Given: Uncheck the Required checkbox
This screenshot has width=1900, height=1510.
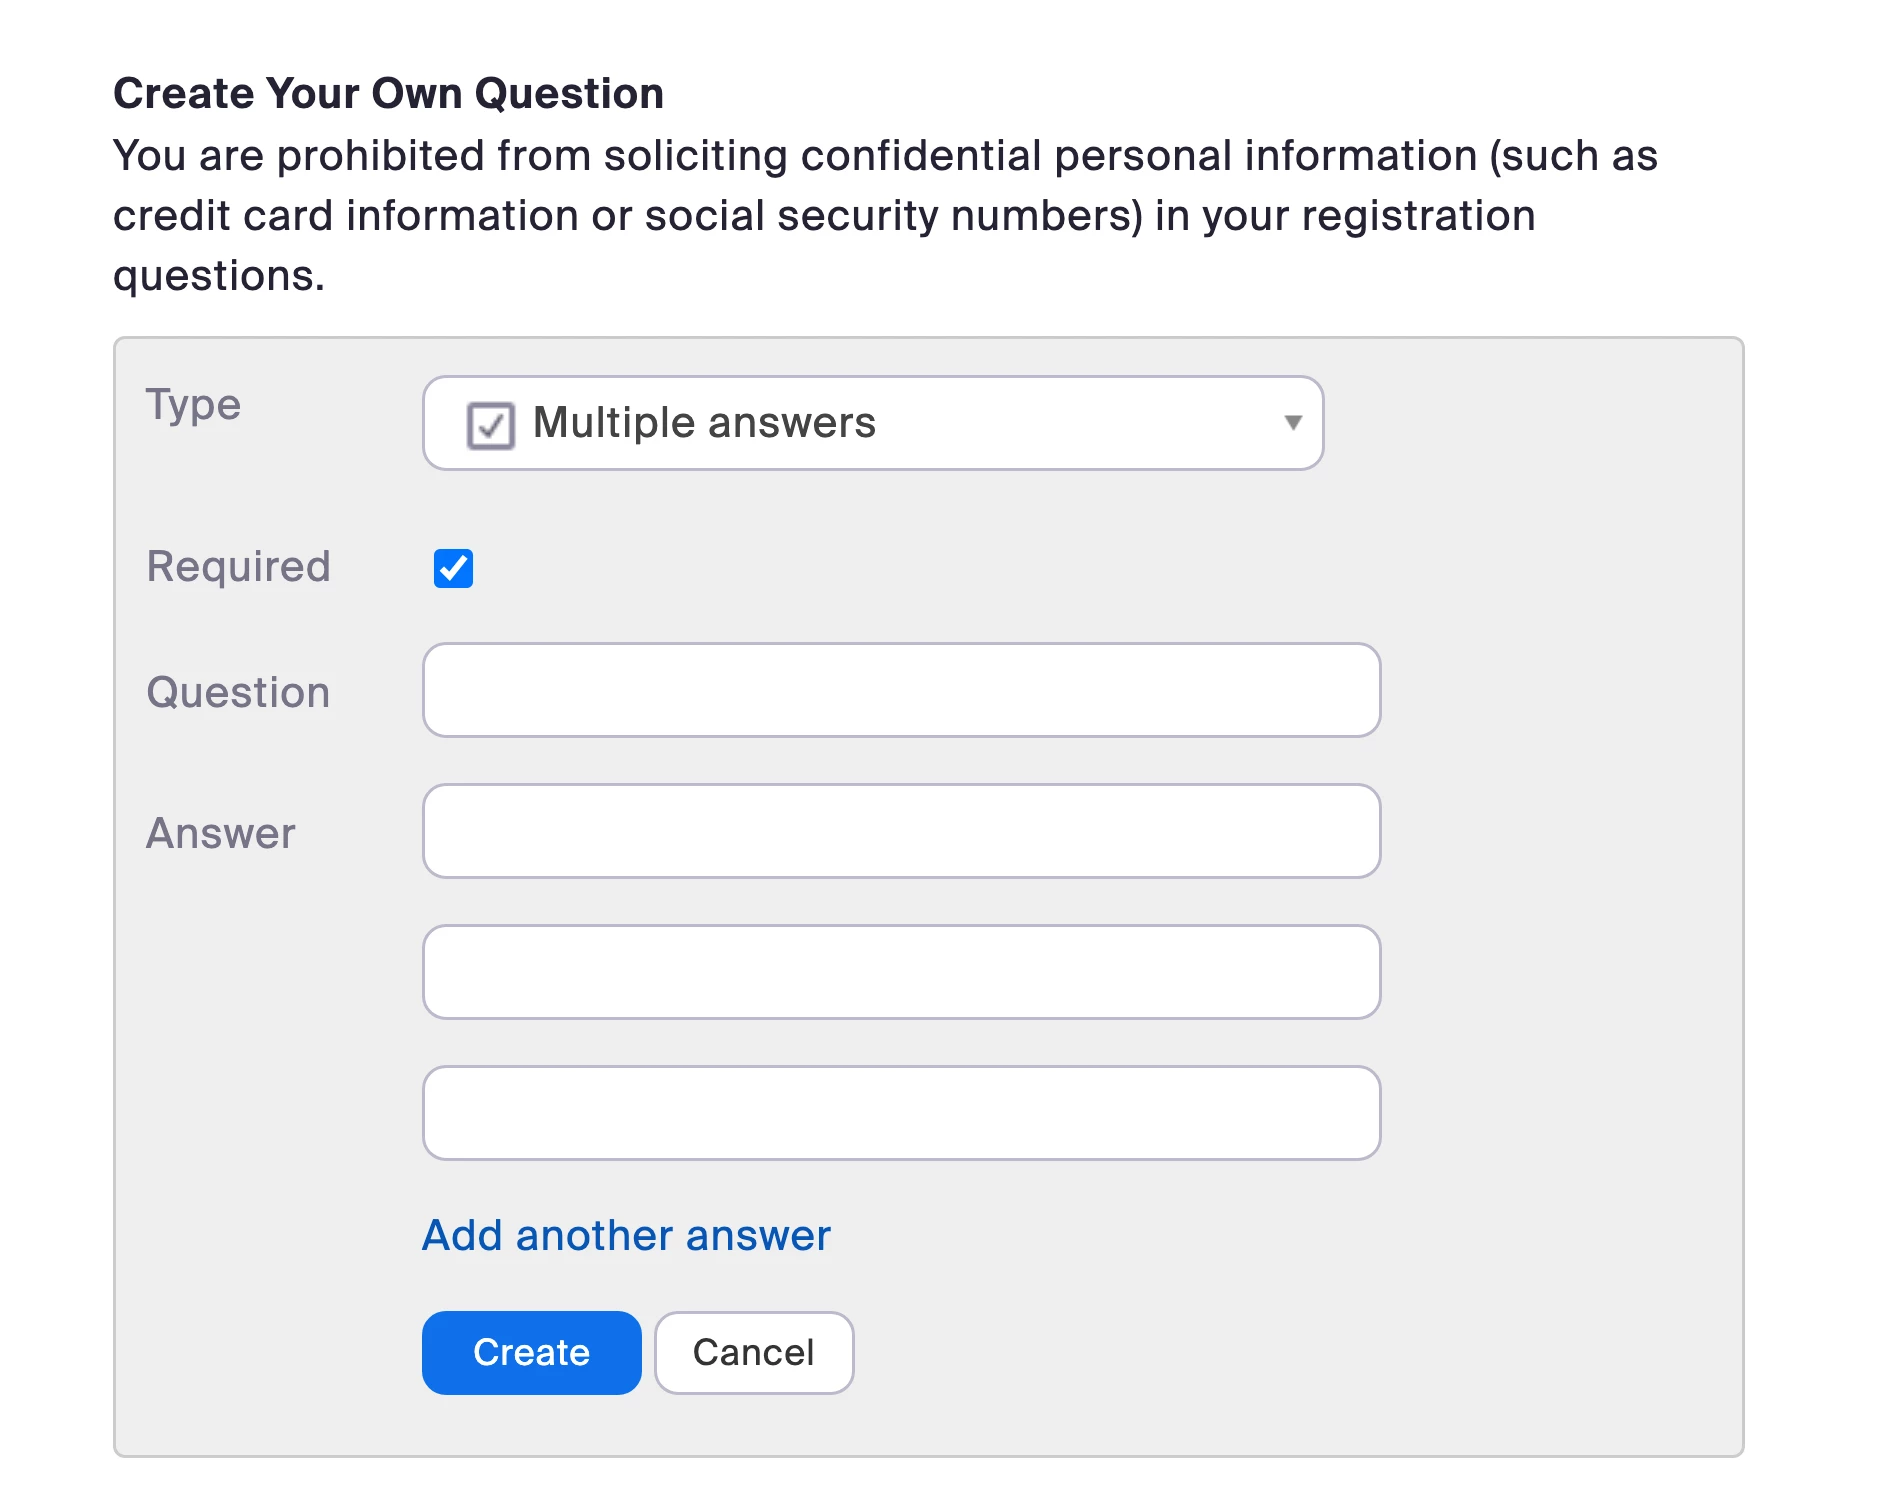Looking at the screenshot, I should click(453, 568).
